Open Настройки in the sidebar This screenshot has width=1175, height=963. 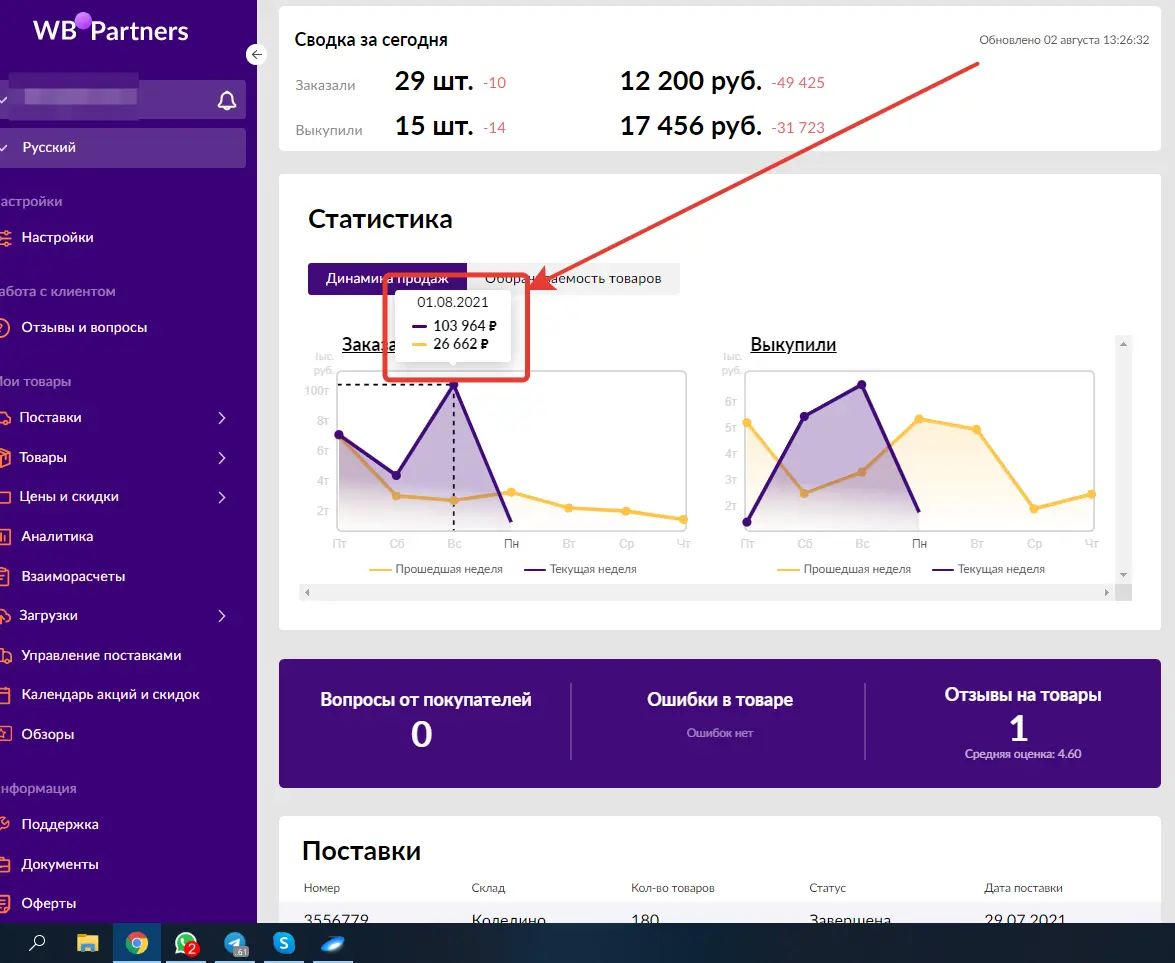click(x=57, y=238)
